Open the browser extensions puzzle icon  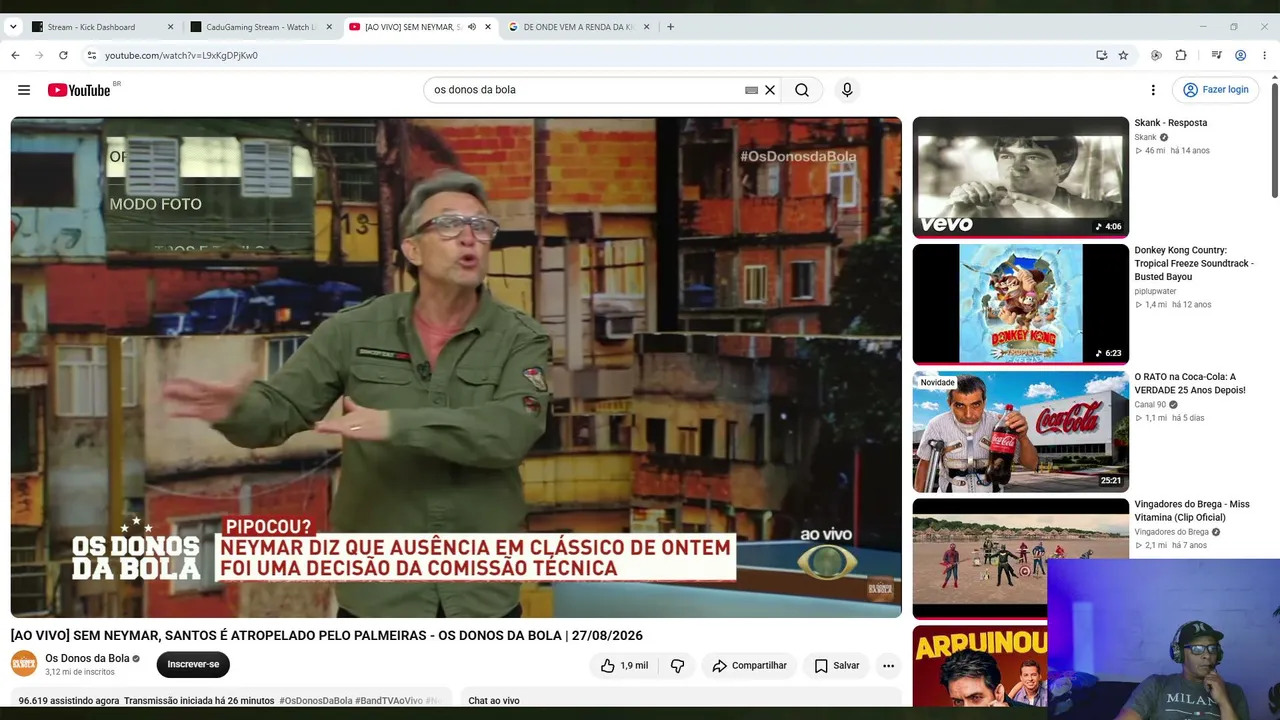click(1181, 55)
